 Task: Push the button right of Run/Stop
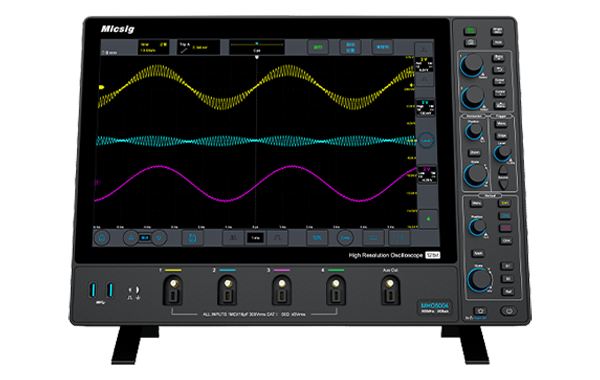point(497,31)
